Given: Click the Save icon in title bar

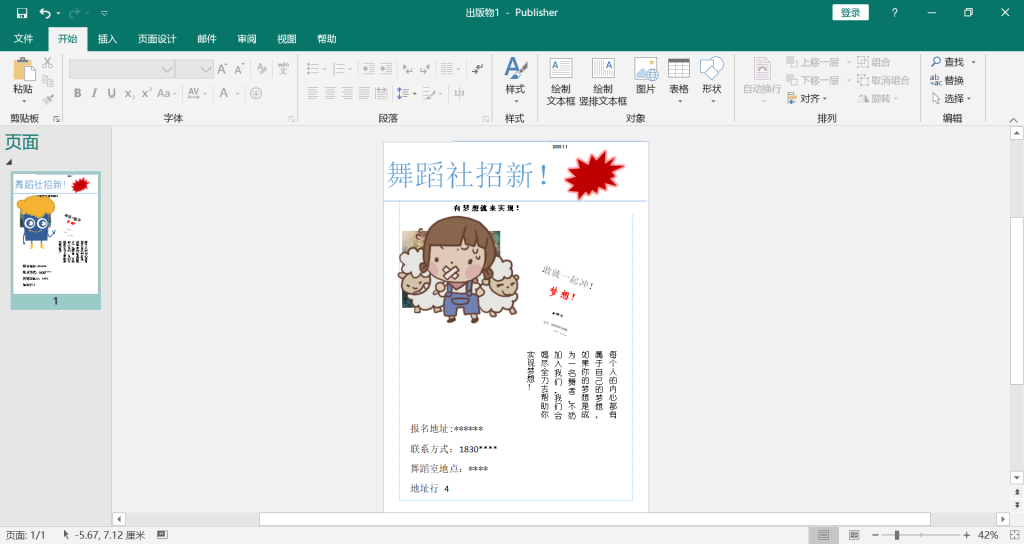Looking at the screenshot, I should [x=22, y=13].
